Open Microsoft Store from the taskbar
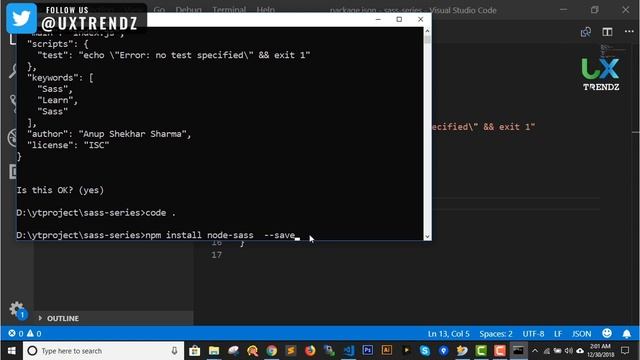The width and height of the screenshot is (640, 360). 195,351
